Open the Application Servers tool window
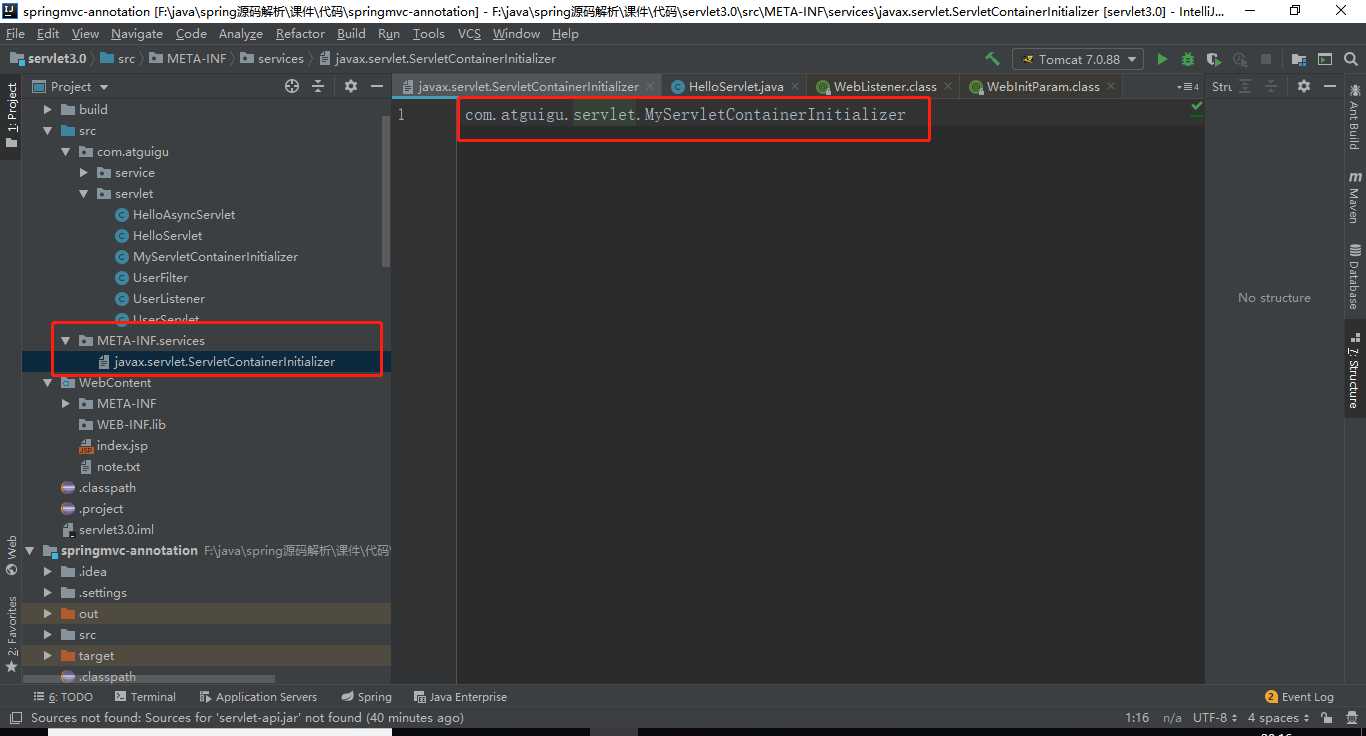The height and width of the screenshot is (736, 1366). [258, 697]
